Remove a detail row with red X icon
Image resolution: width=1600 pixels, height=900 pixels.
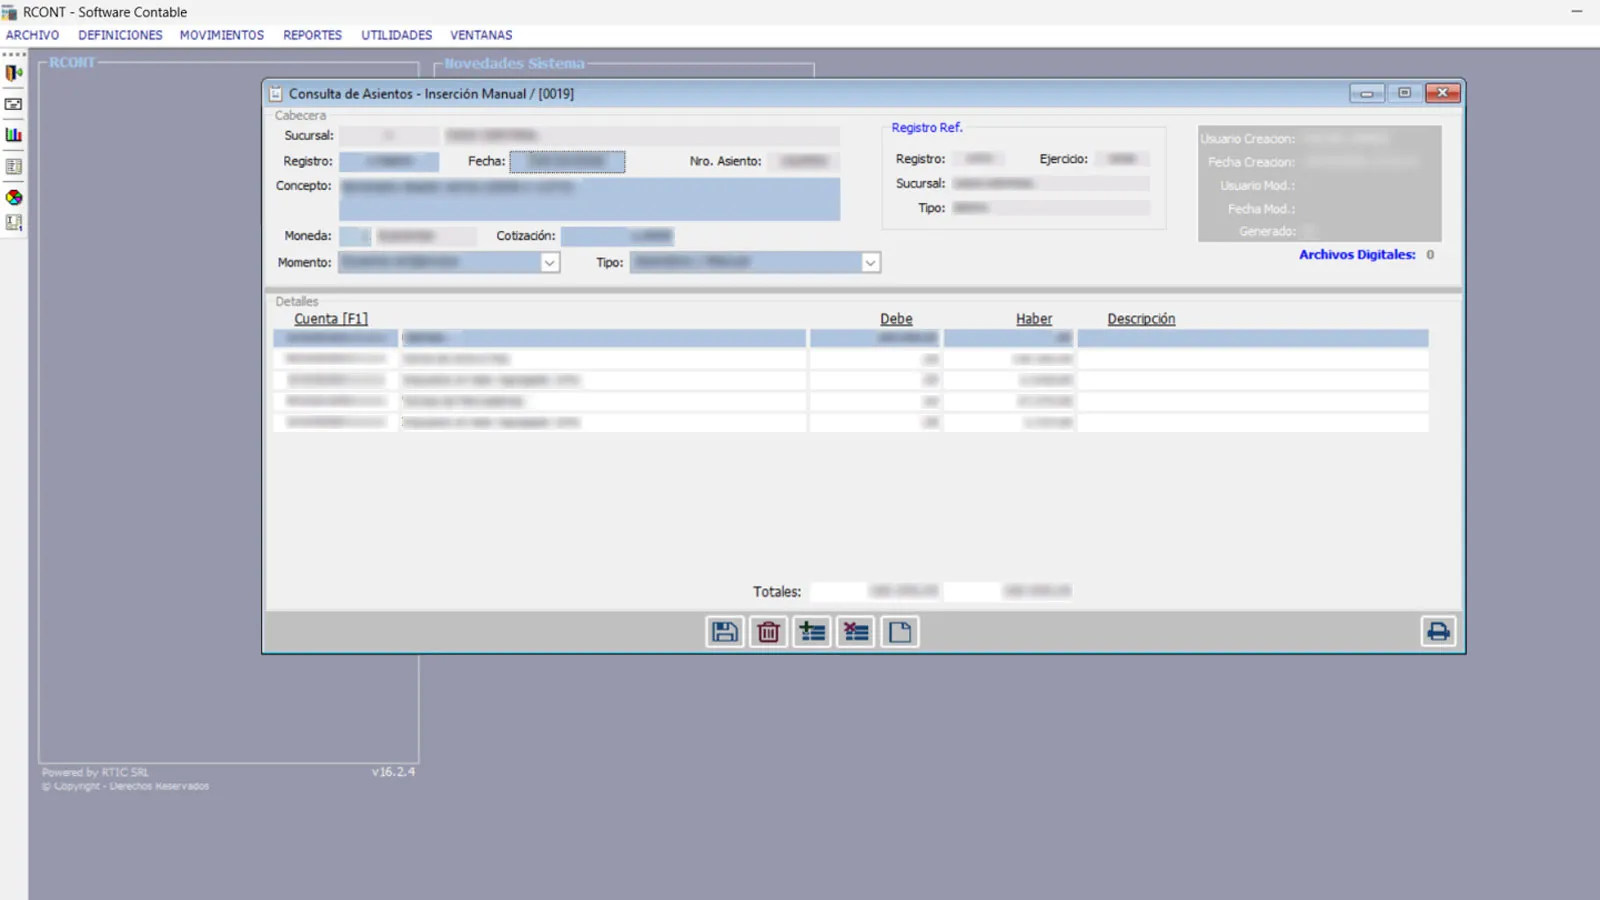pos(856,632)
